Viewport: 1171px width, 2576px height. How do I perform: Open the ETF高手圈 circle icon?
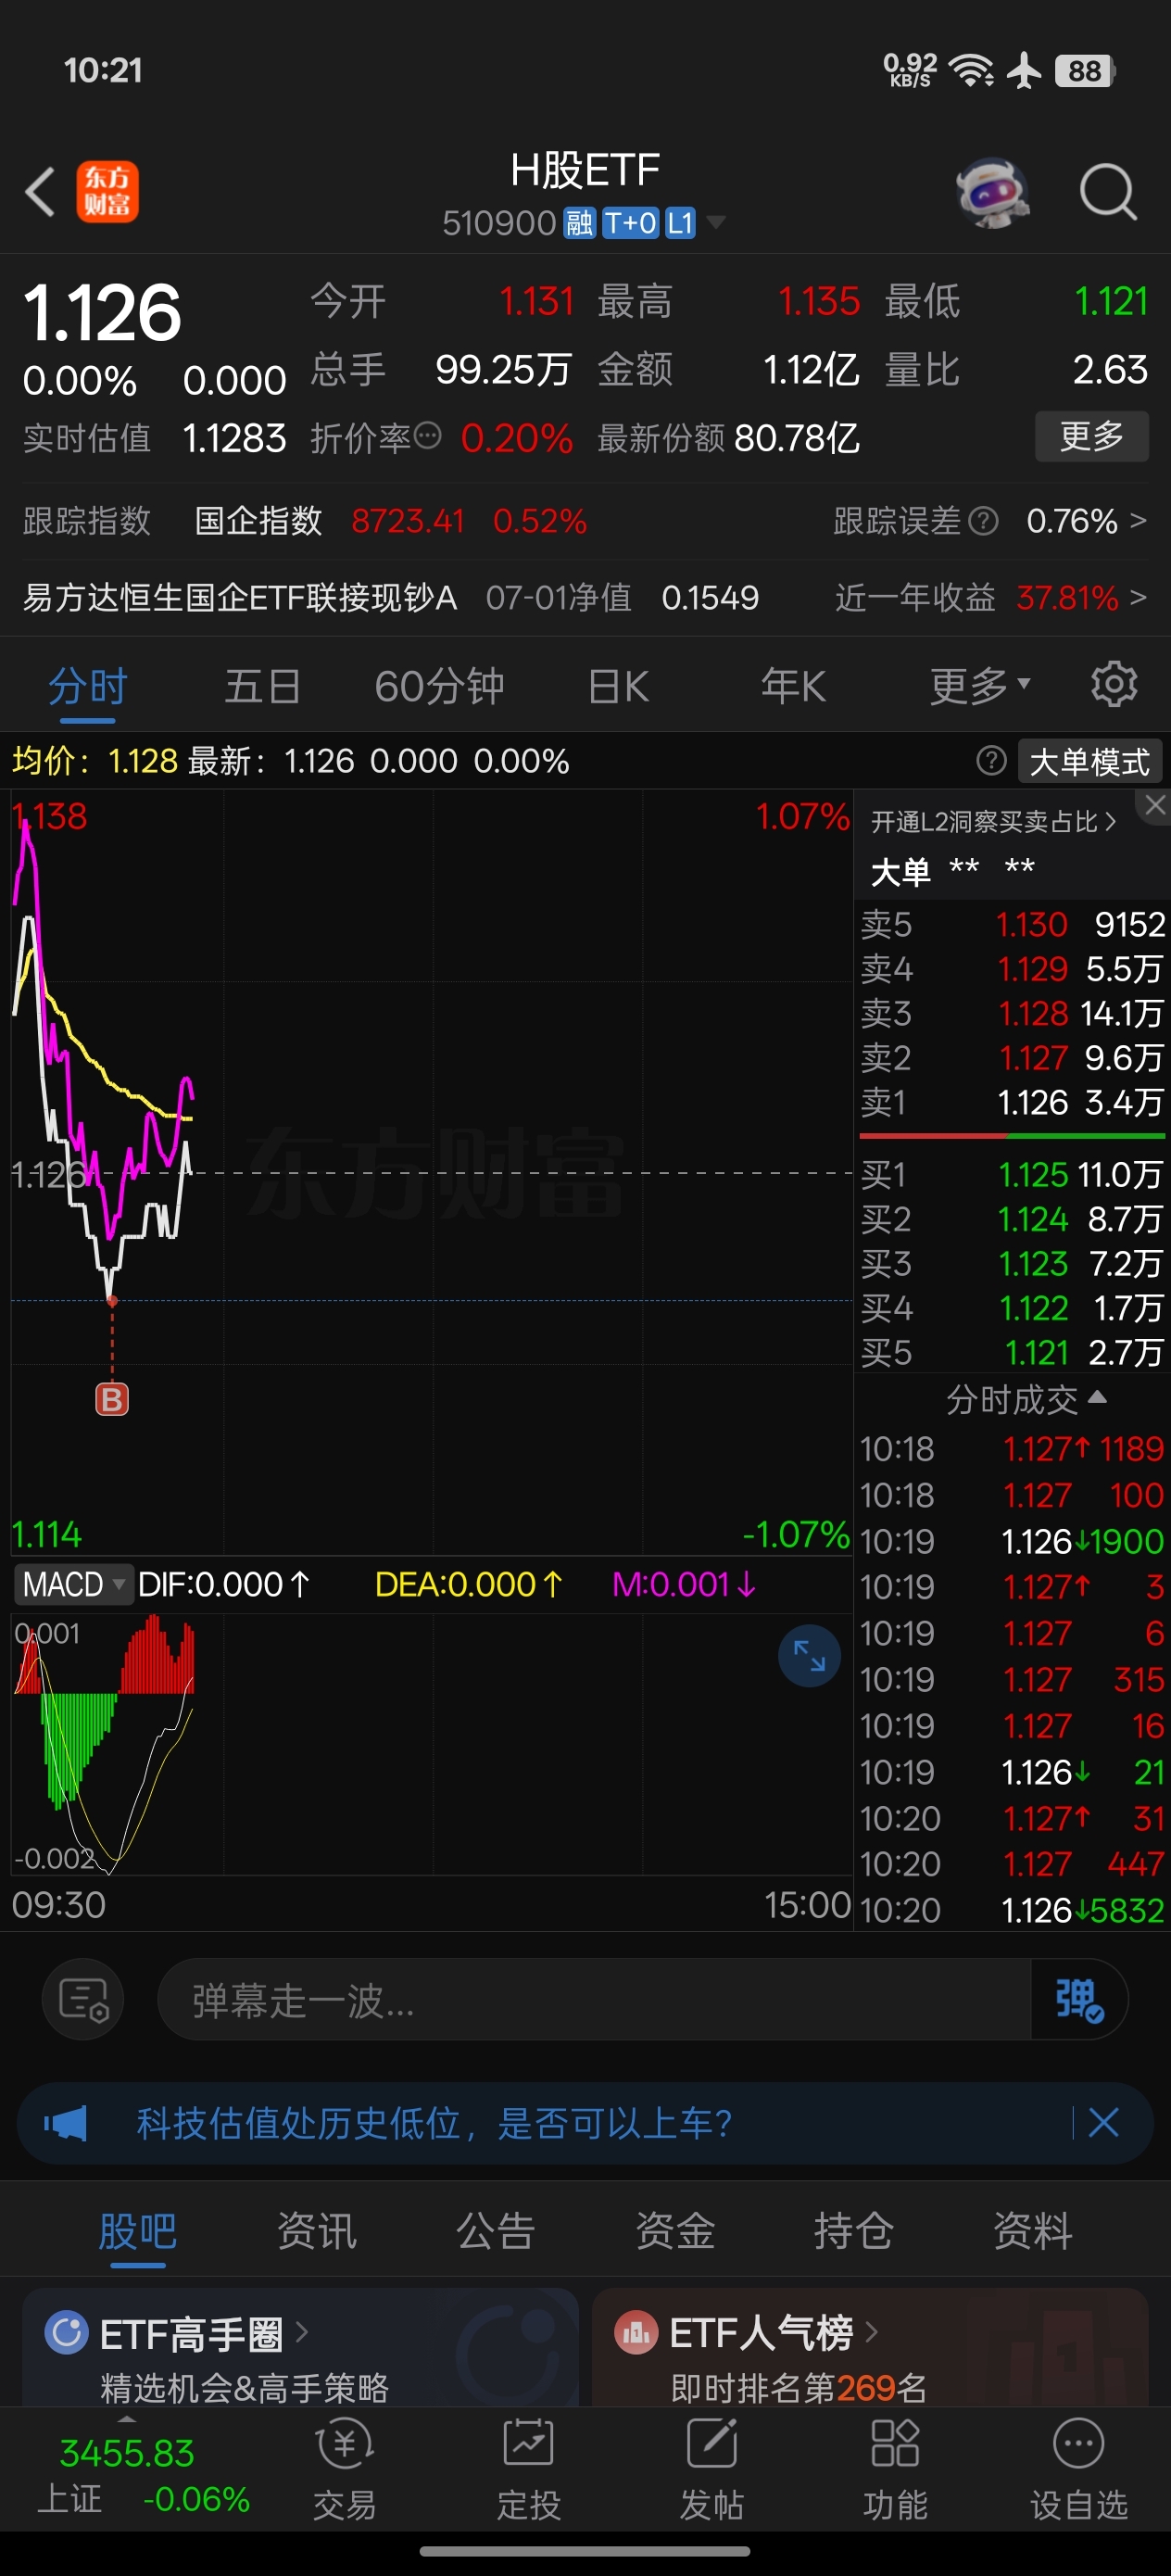pyautogui.click(x=67, y=2333)
